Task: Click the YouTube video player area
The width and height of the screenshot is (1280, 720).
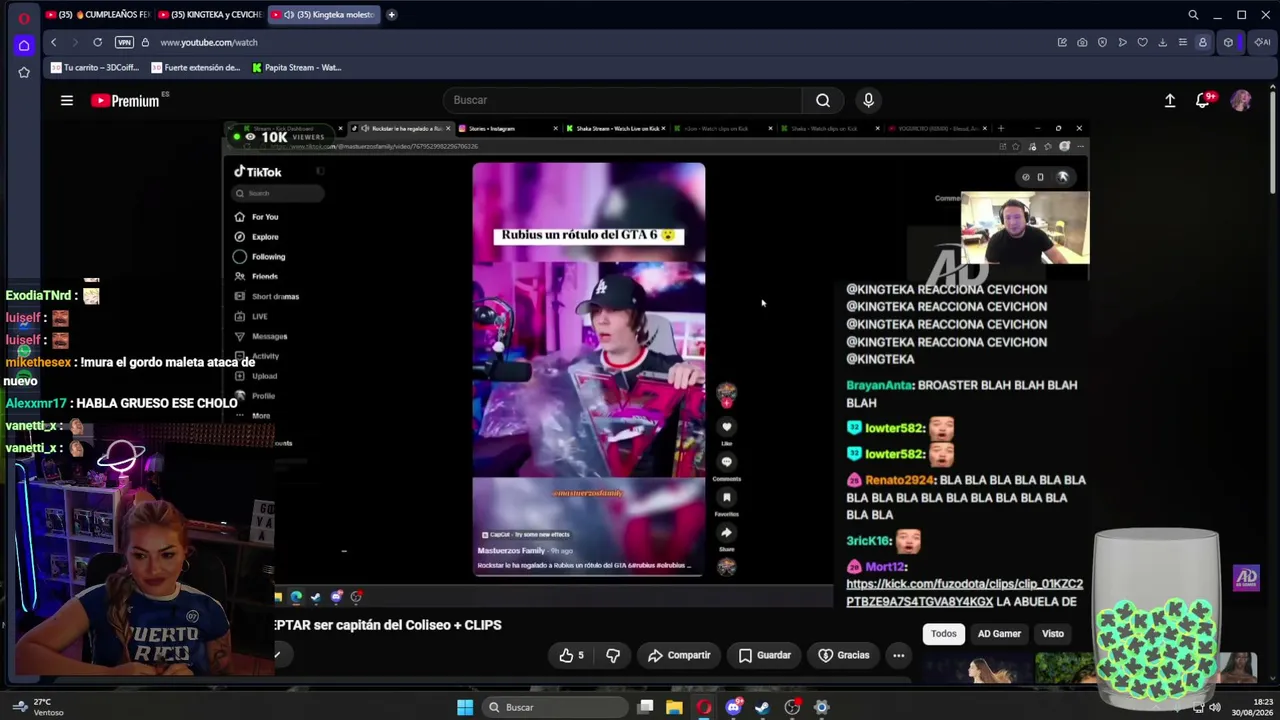Action: point(654,362)
